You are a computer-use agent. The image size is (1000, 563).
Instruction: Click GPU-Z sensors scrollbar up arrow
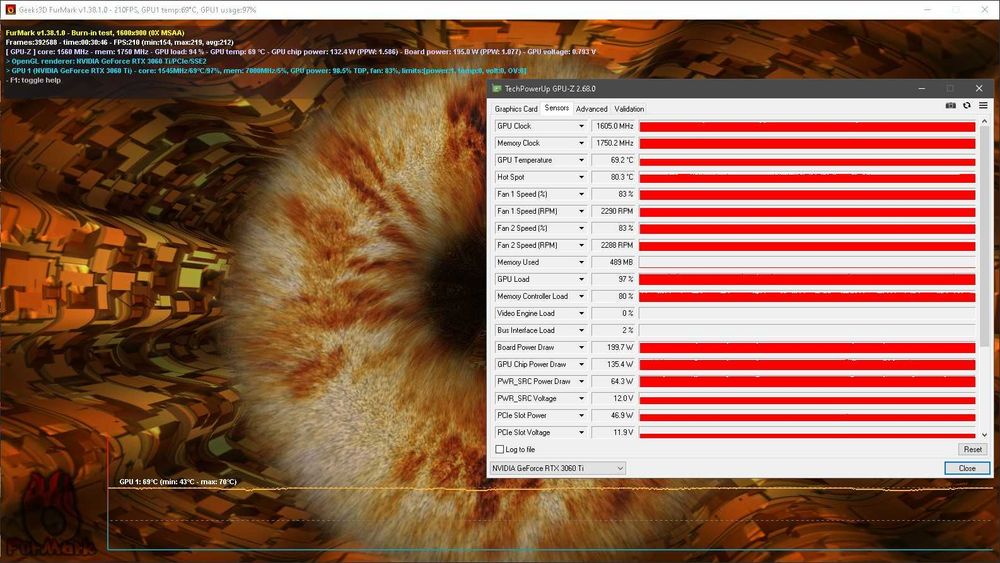tap(984, 121)
